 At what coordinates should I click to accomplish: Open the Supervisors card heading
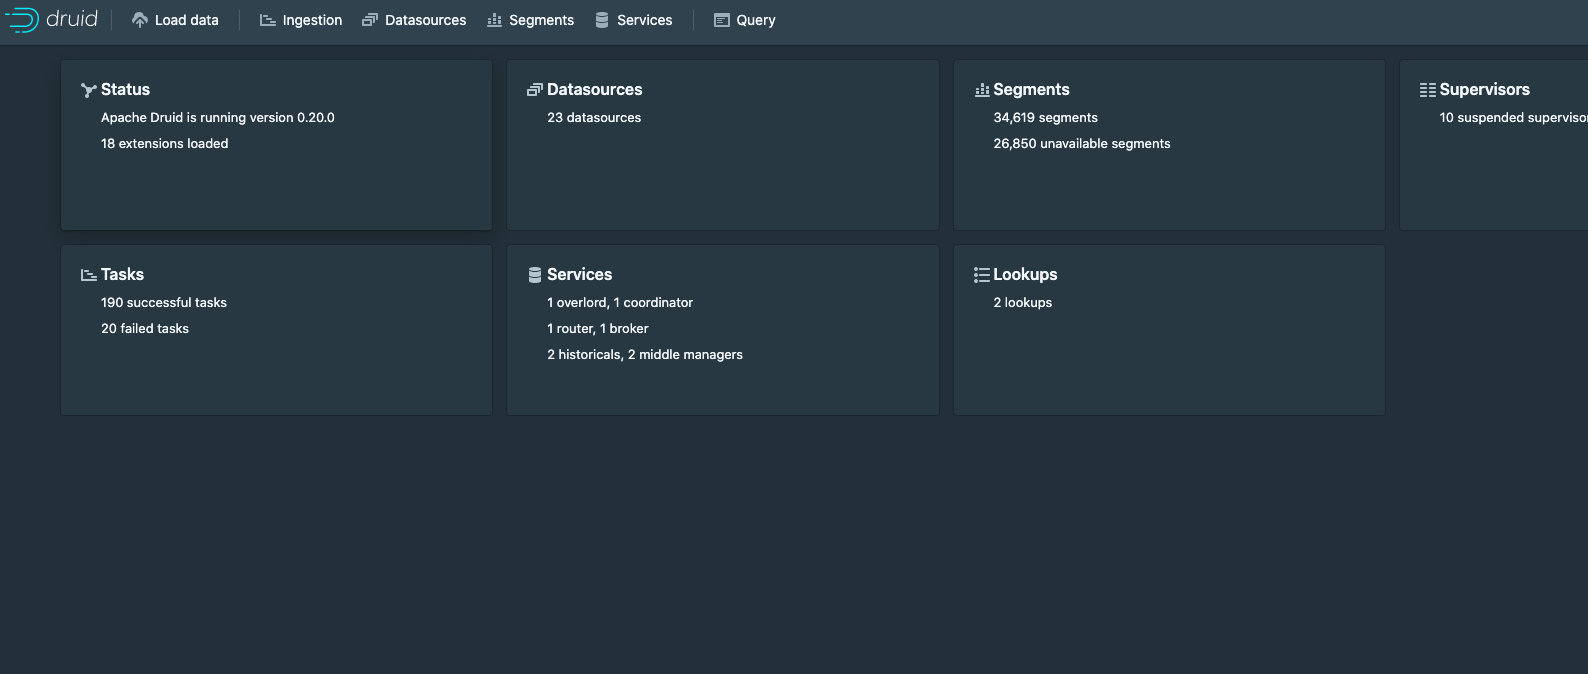1484,90
